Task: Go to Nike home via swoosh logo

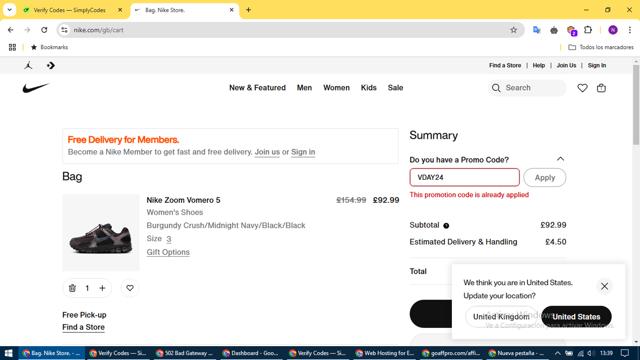Action: click(x=36, y=88)
